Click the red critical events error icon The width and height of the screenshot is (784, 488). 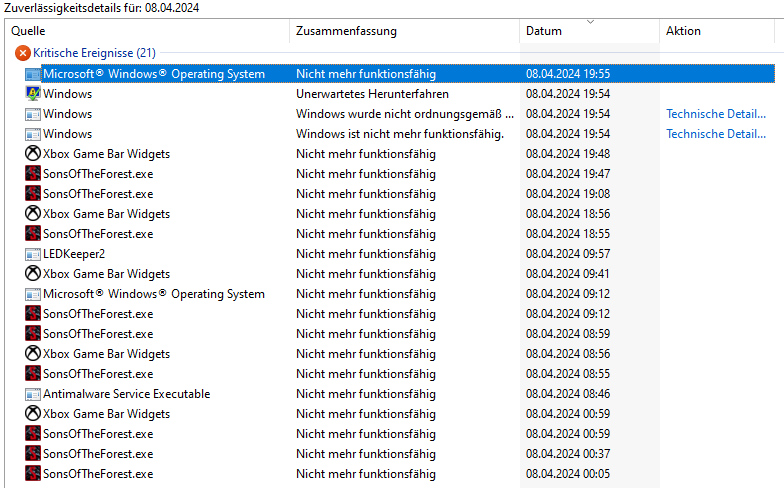click(x=22, y=52)
